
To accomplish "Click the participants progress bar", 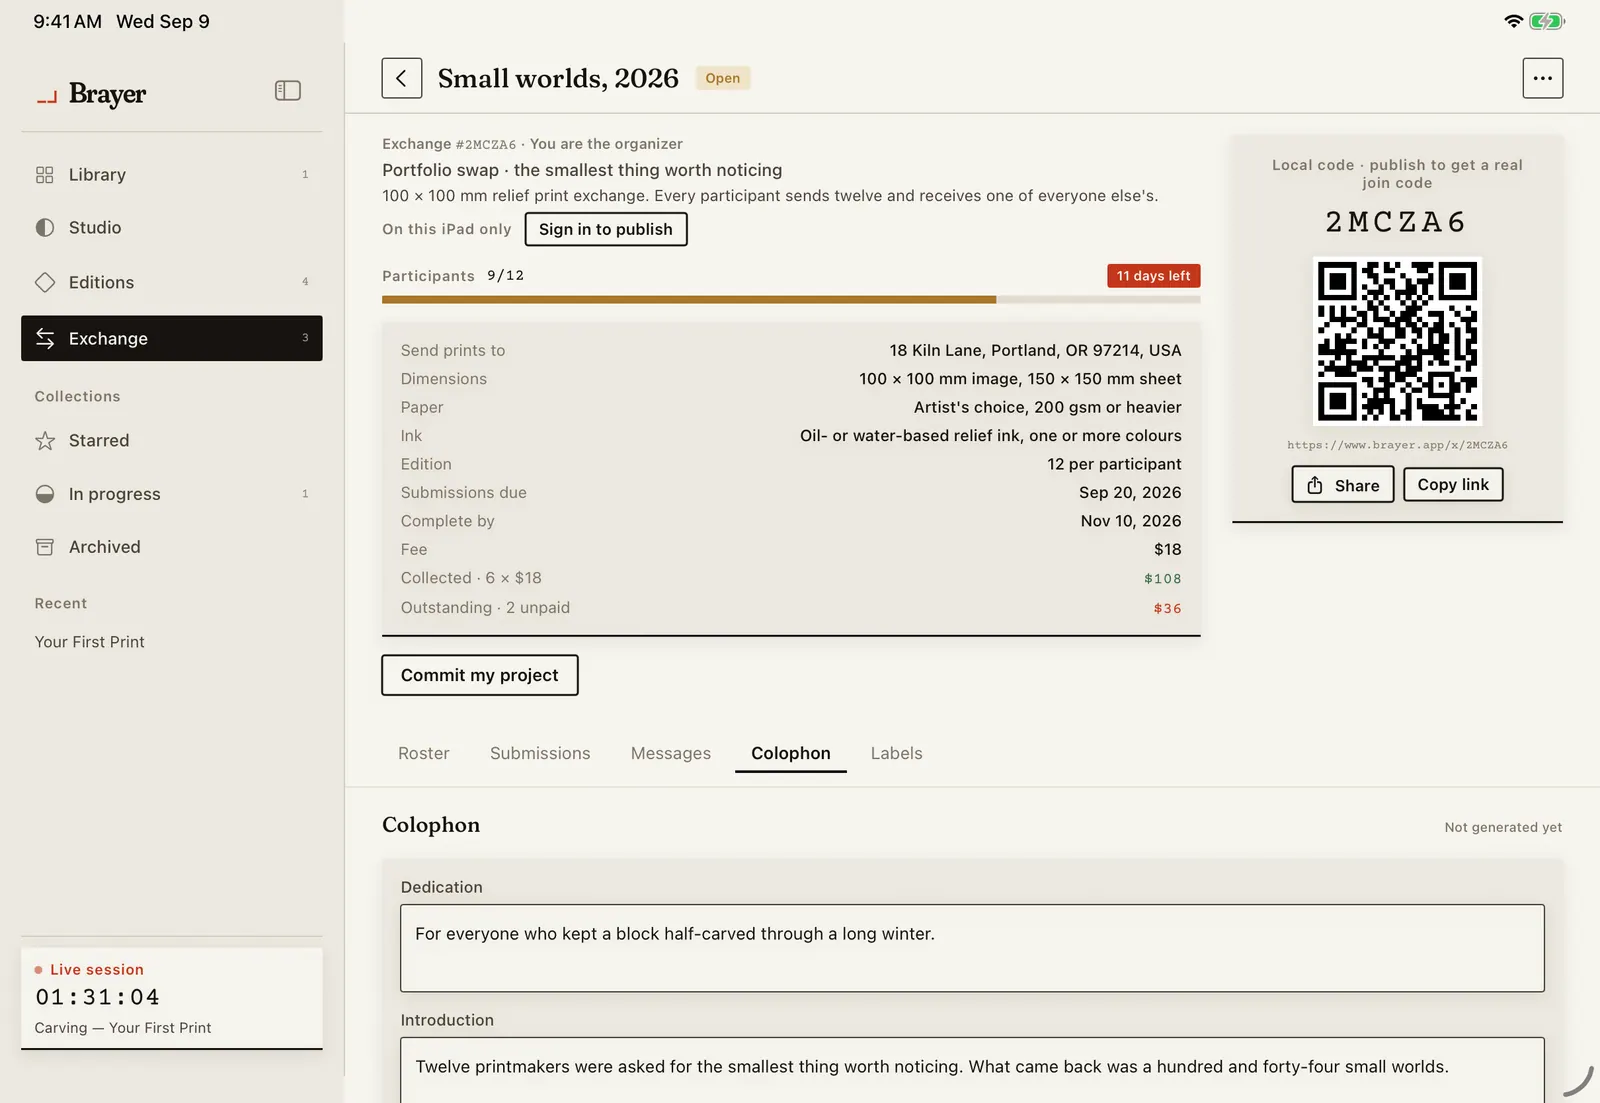I will click(791, 299).
